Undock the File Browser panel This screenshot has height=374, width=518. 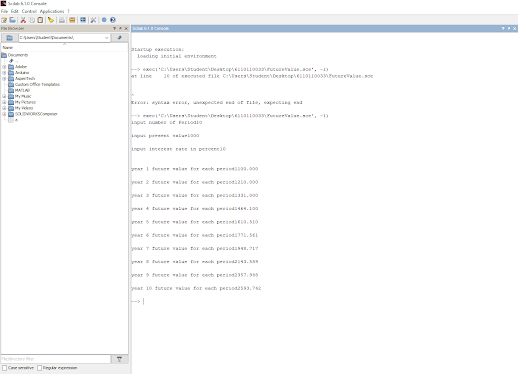120,29
